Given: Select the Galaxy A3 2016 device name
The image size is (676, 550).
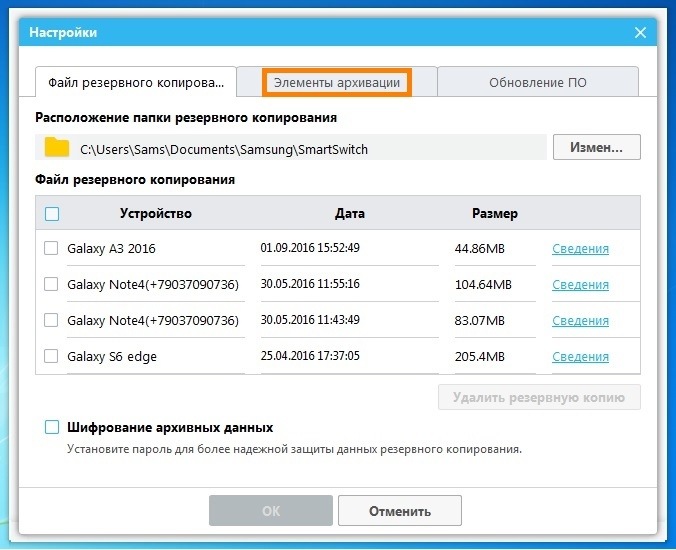Looking at the screenshot, I should 111,248.
